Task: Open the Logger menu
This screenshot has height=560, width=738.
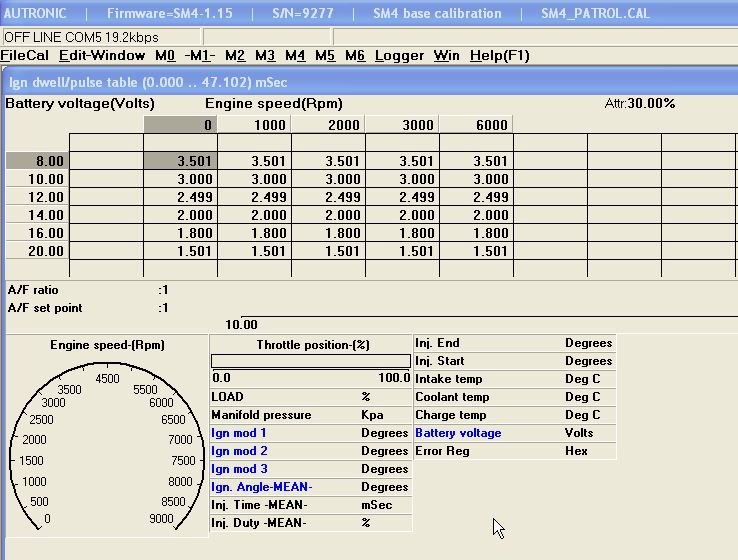Action: pyautogui.click(x=400, y=56)
